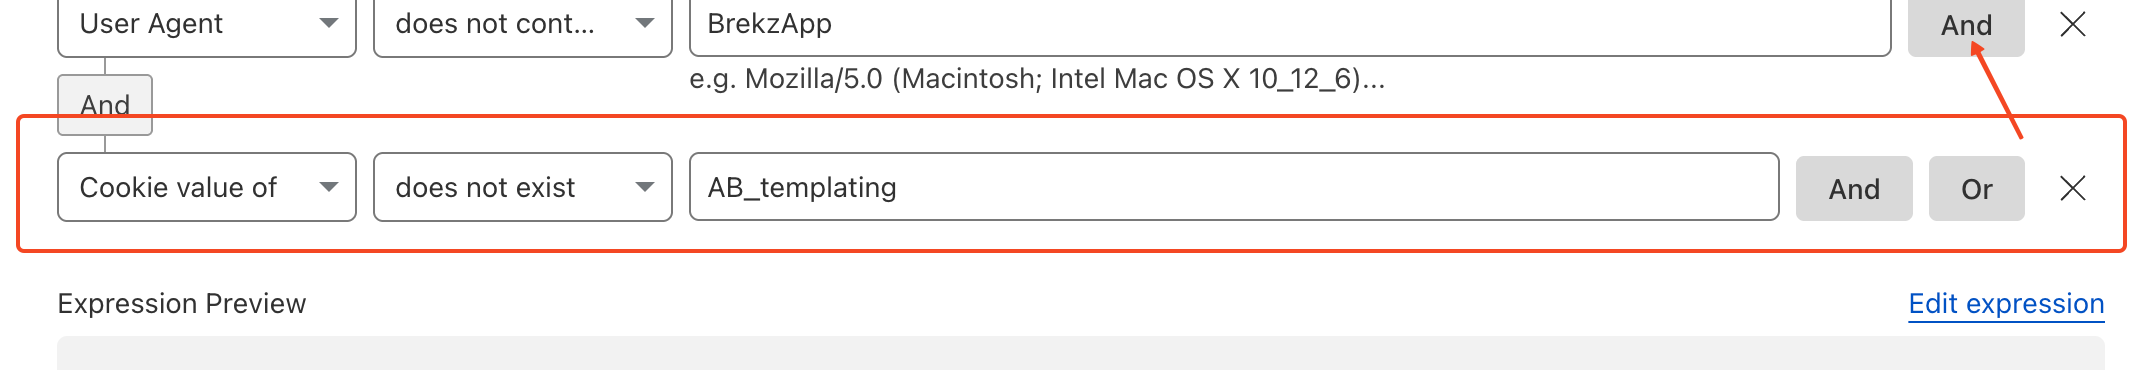
Task: Click the caret arrow on 'does not exist'
Action: 645,187
